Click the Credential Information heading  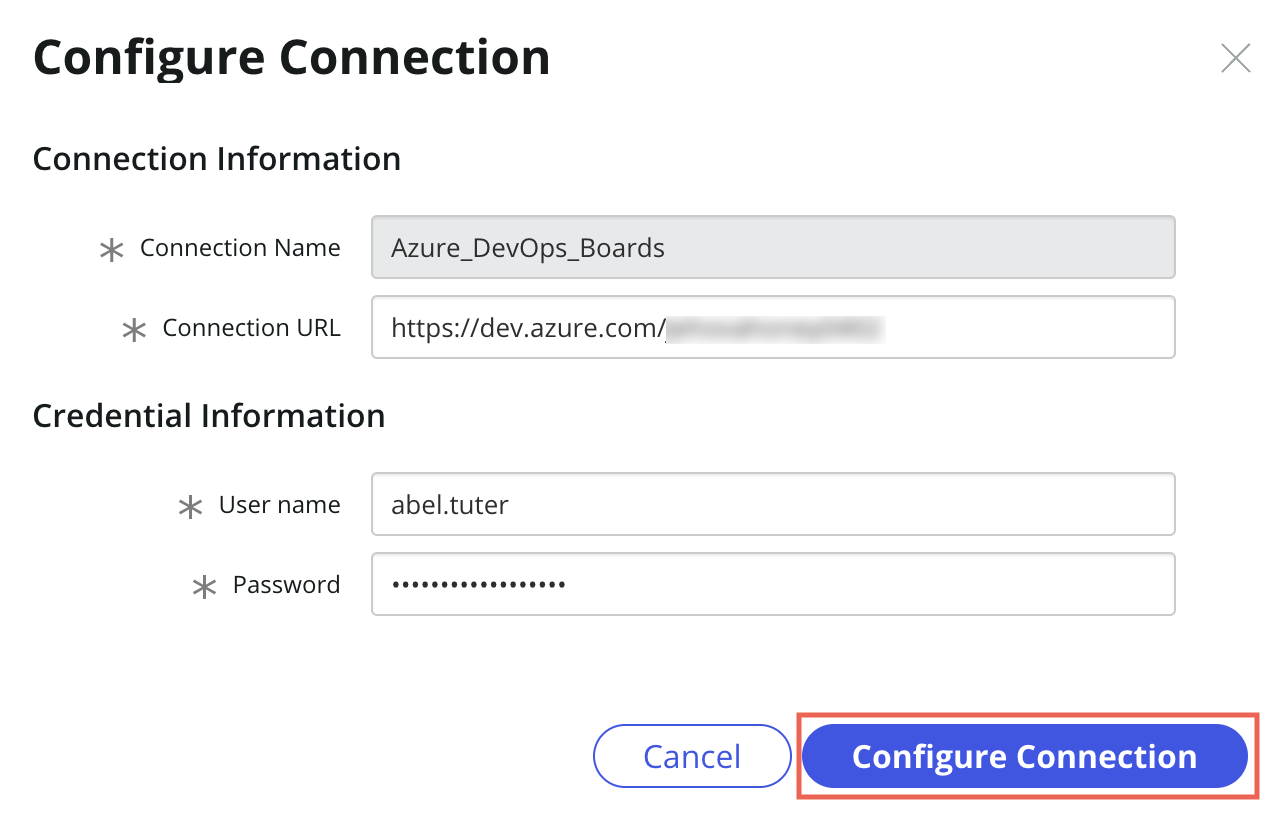[209, 416]
